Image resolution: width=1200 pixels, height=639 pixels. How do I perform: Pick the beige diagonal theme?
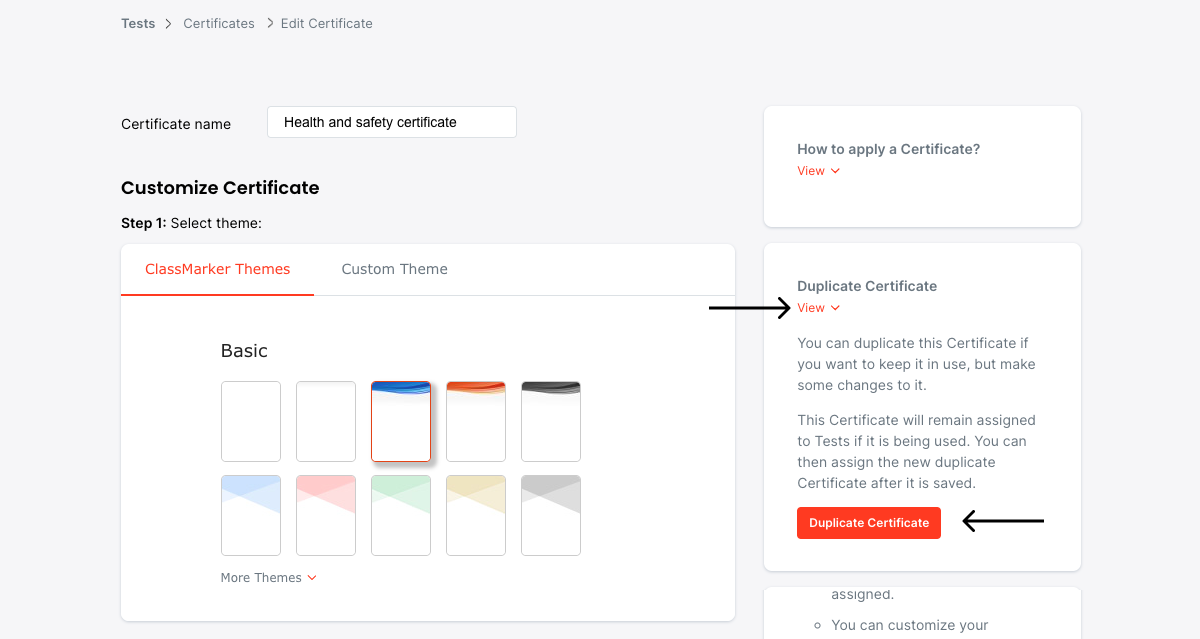(475, 515)
